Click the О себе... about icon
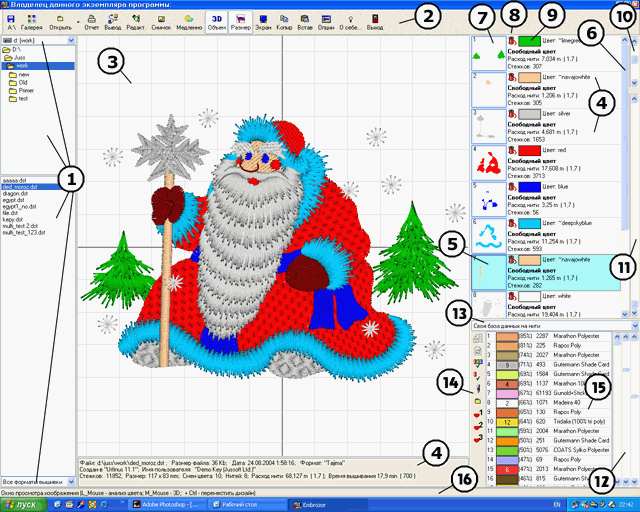This screenshot has height=512, width=640. click(x=350, y=22)
